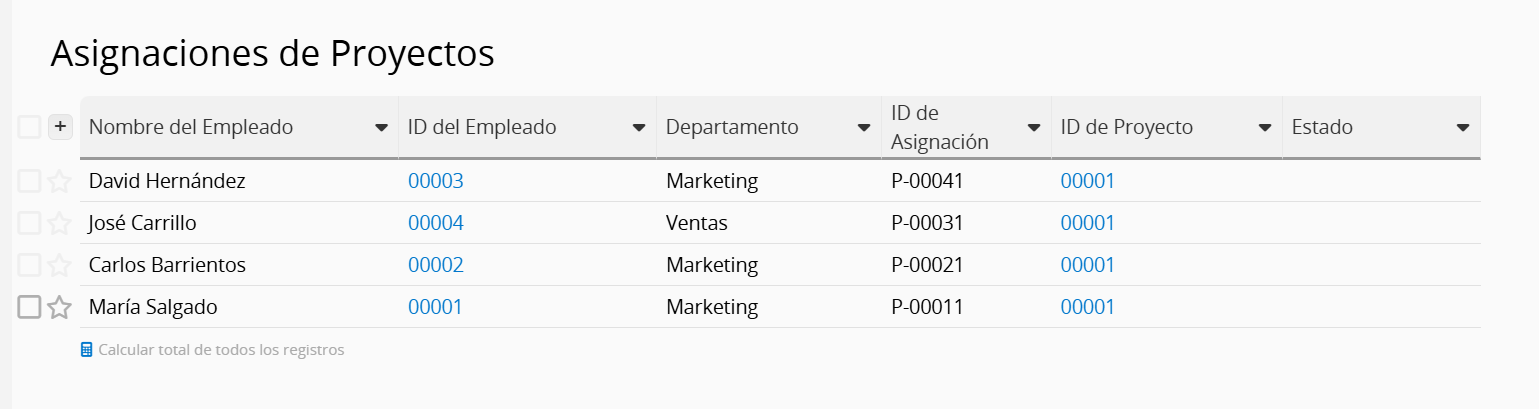The image size is (1539, 409).
Task: Star the María Salgado row
Action: coord(60,307)
